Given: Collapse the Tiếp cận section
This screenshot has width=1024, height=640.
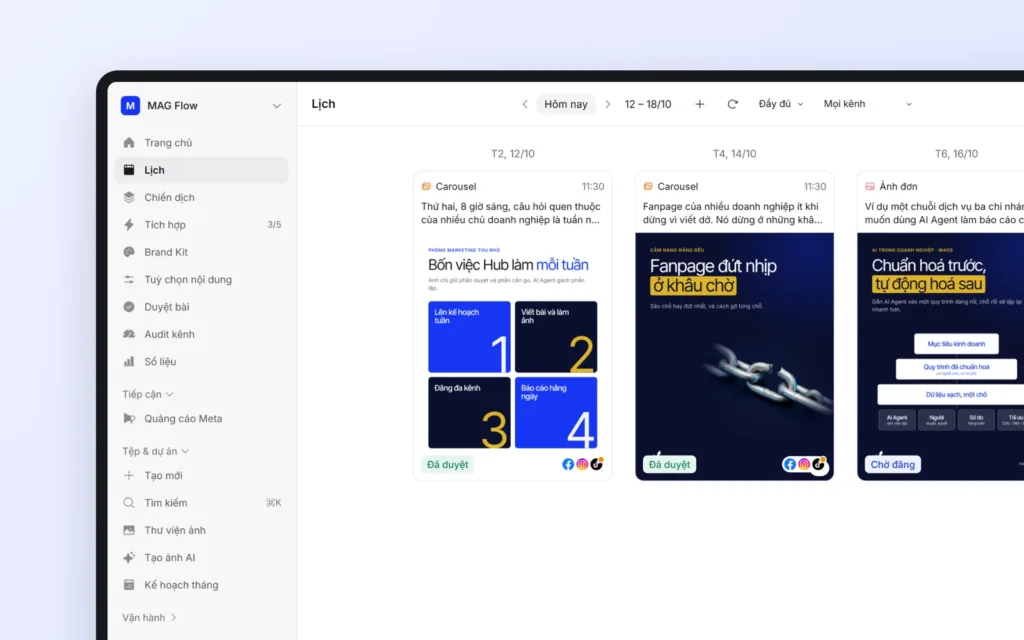Looking at the screenshot, I should pyautogui.click(x=148, y=394).
